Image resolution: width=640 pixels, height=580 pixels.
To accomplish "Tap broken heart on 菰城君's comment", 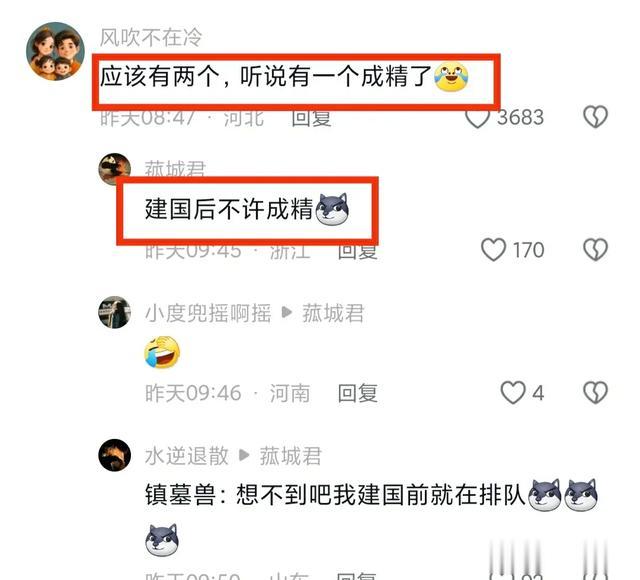I will point(596,249).
